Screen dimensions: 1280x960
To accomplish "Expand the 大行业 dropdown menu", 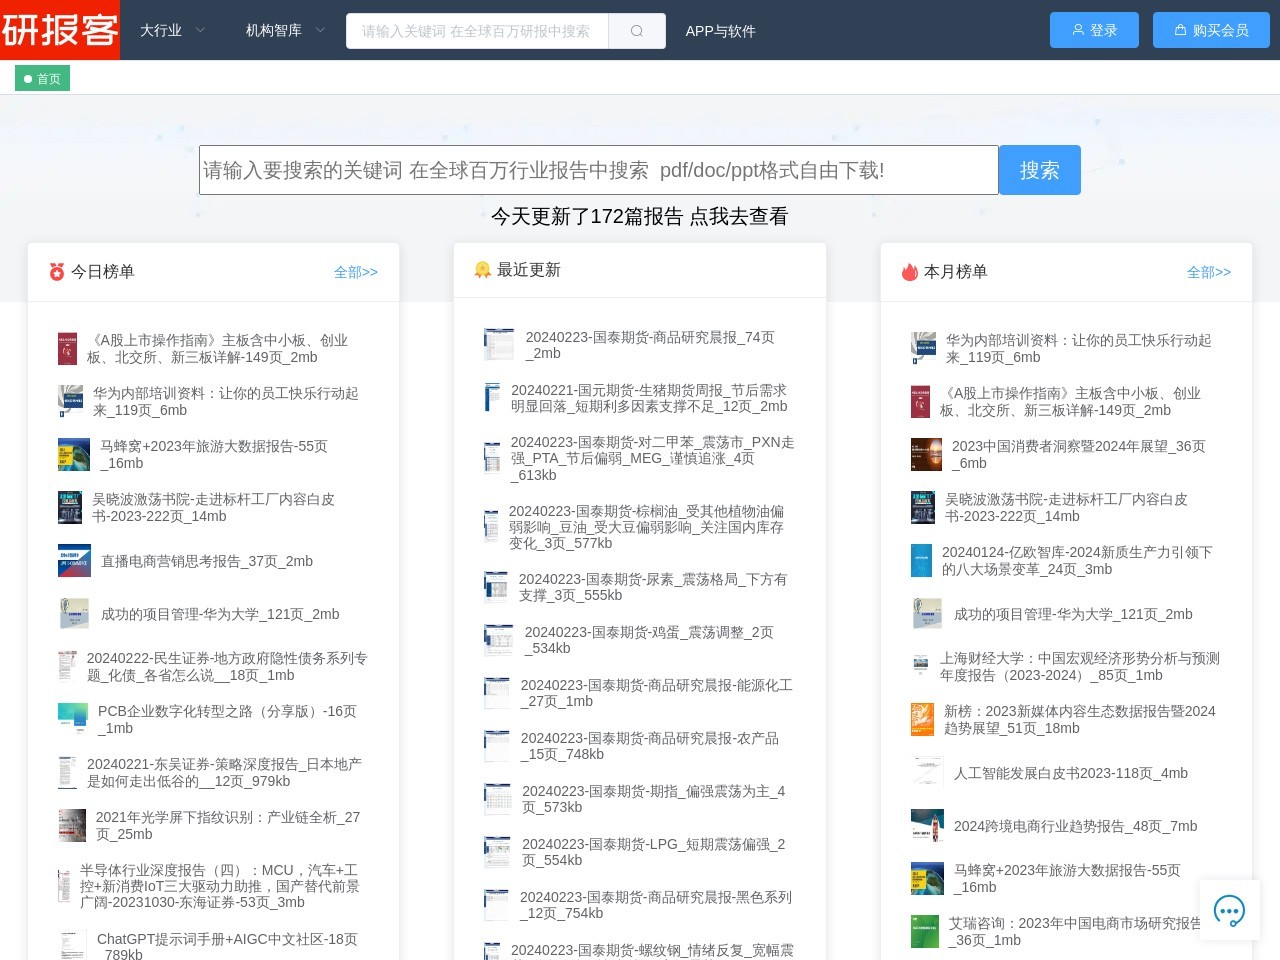I will pos(172,31).
